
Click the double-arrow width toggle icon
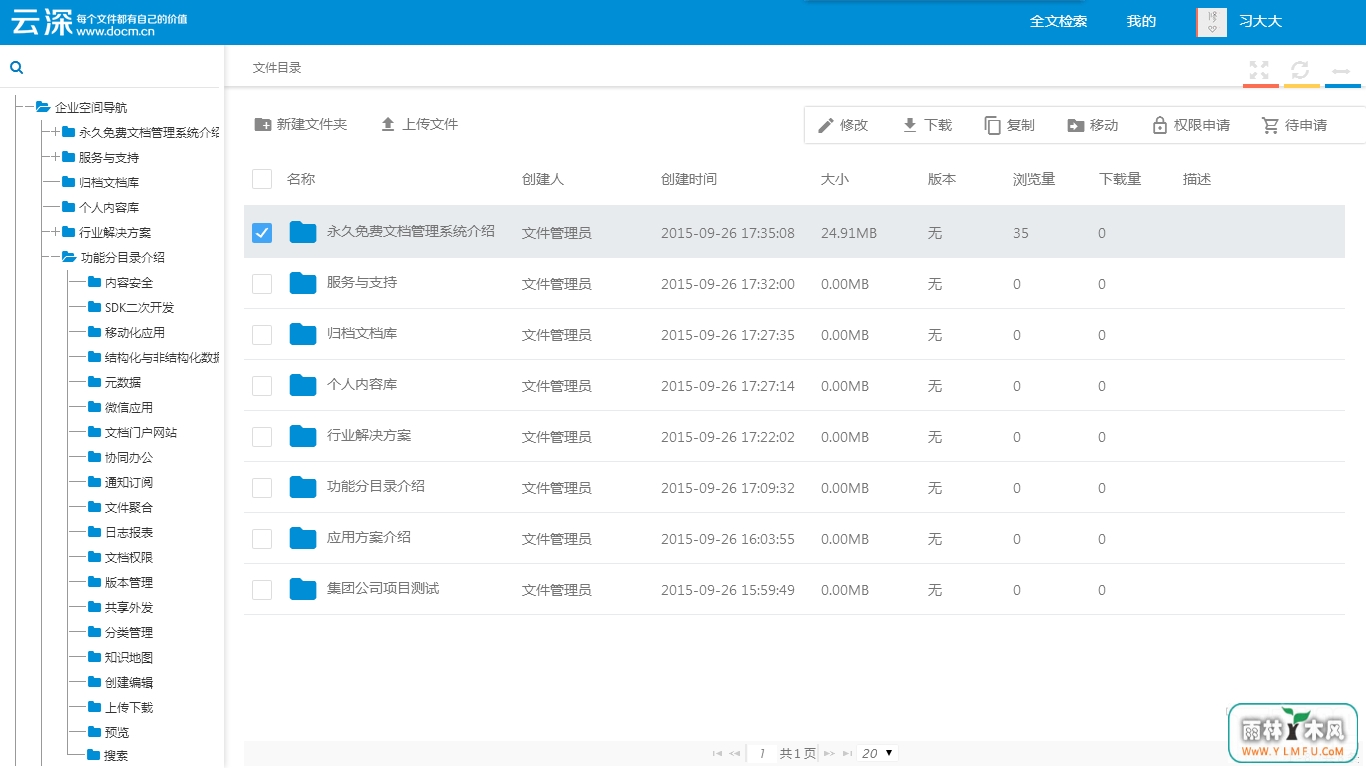(x=1341, y=70)
